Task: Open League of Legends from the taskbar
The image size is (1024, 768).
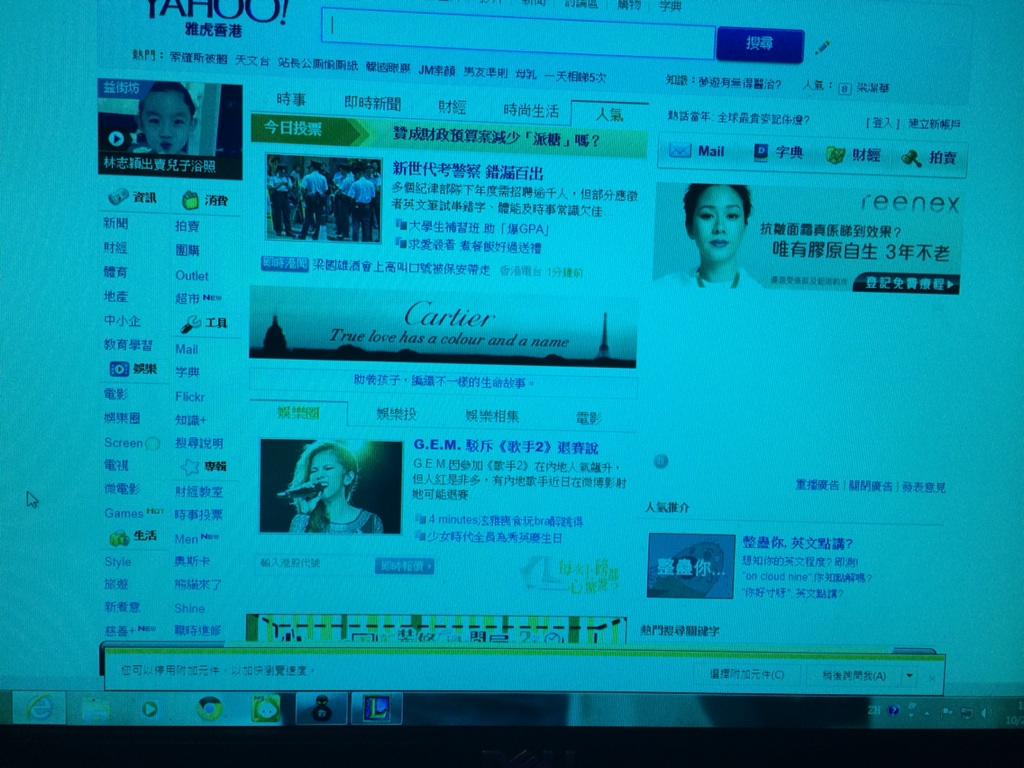Action: click(377, 709)
